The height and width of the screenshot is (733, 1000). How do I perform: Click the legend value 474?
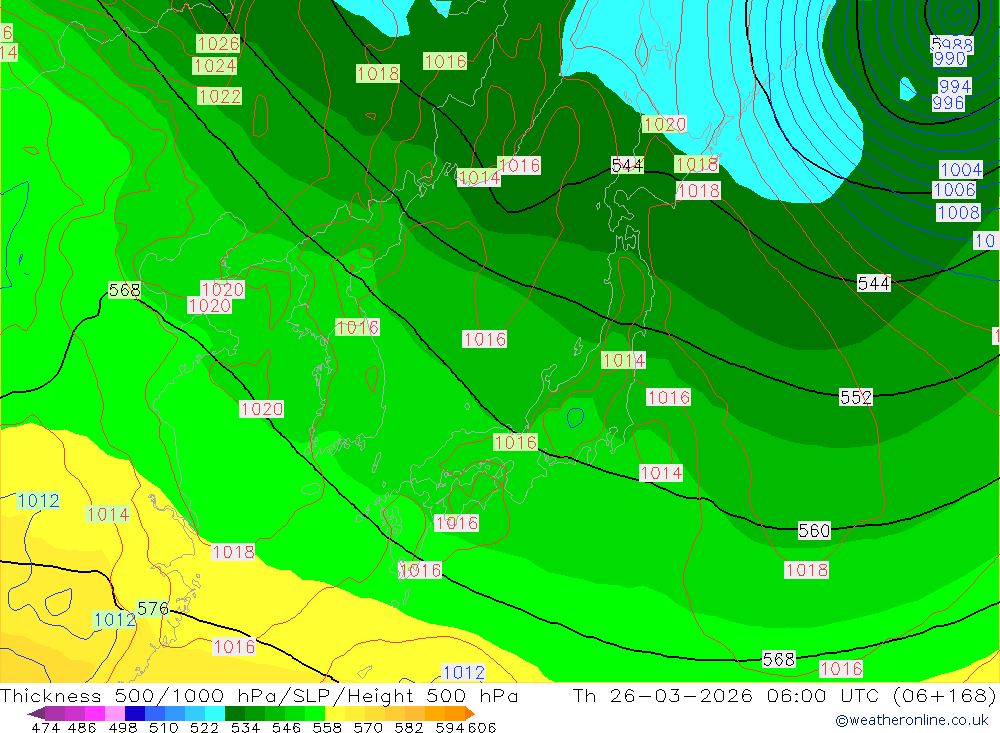[x=45, y=727]
